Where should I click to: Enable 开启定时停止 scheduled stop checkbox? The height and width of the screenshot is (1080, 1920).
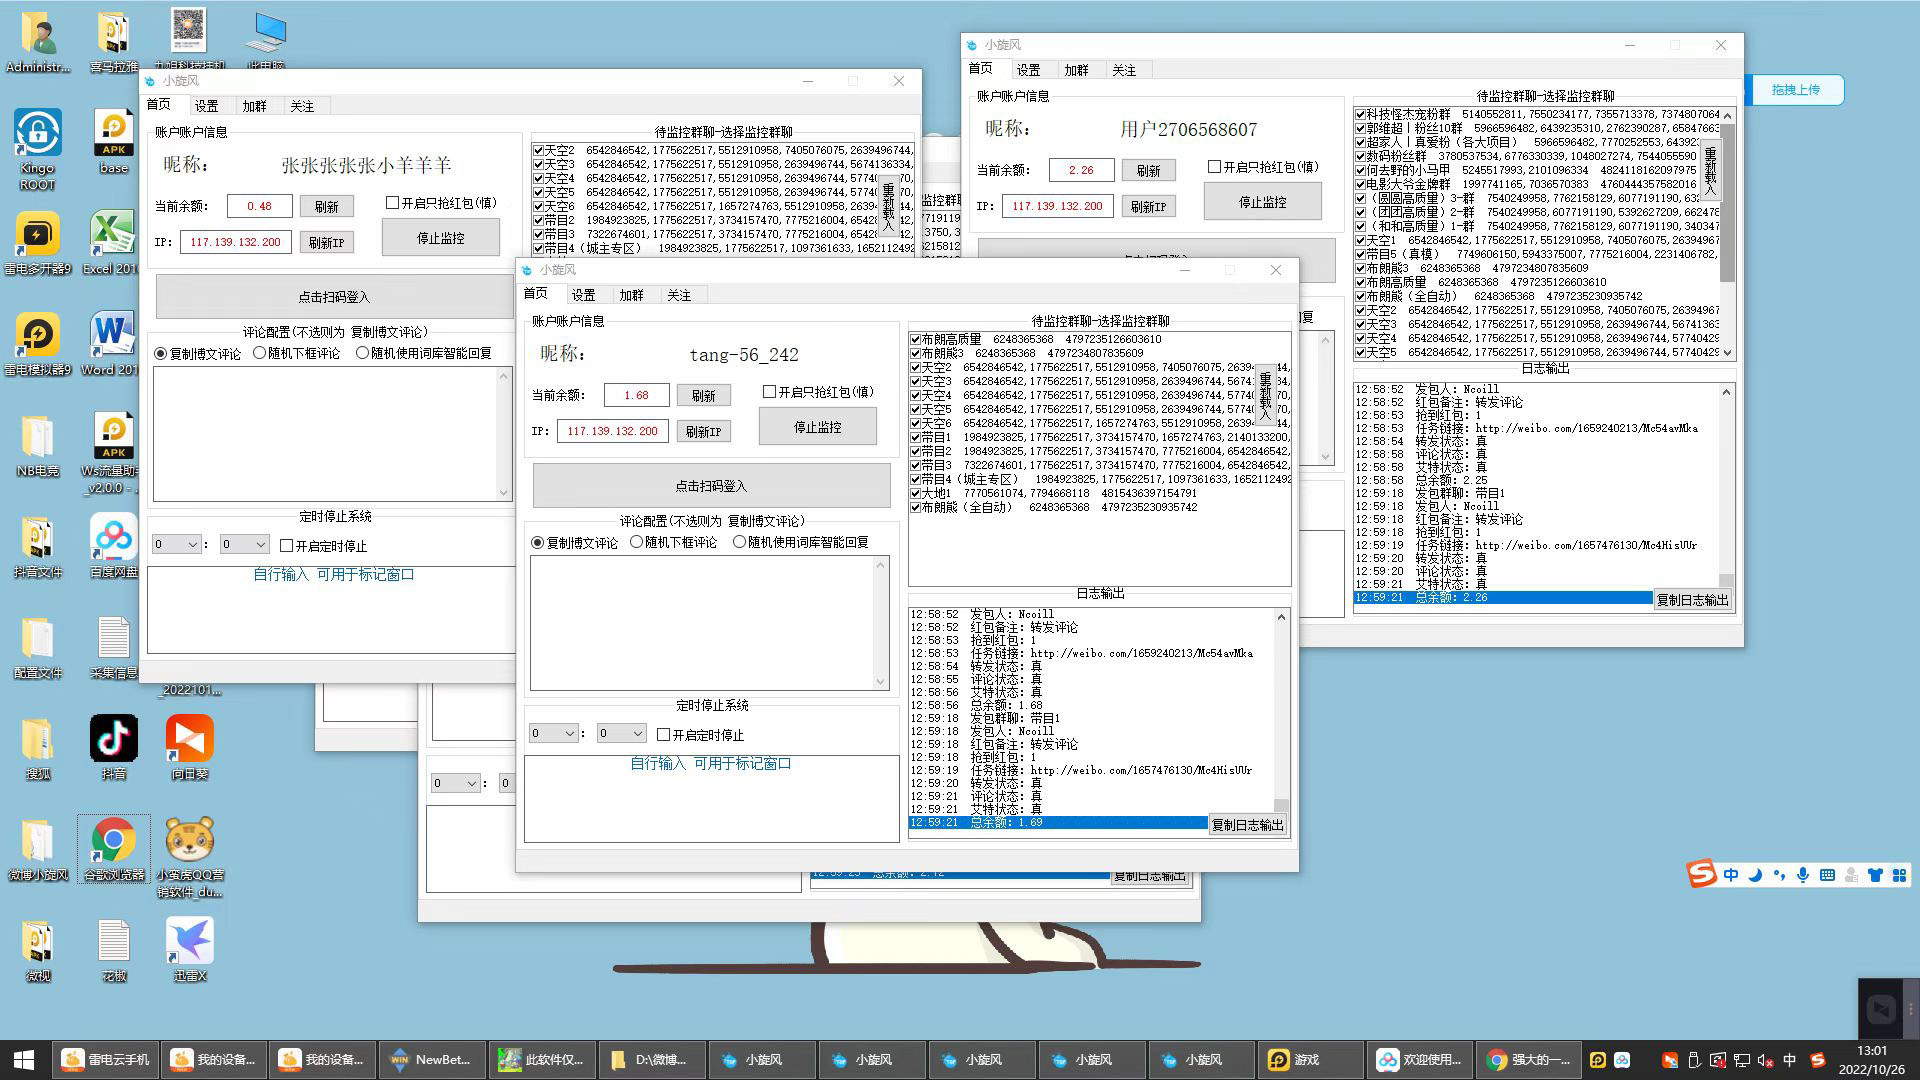(663, 735)
